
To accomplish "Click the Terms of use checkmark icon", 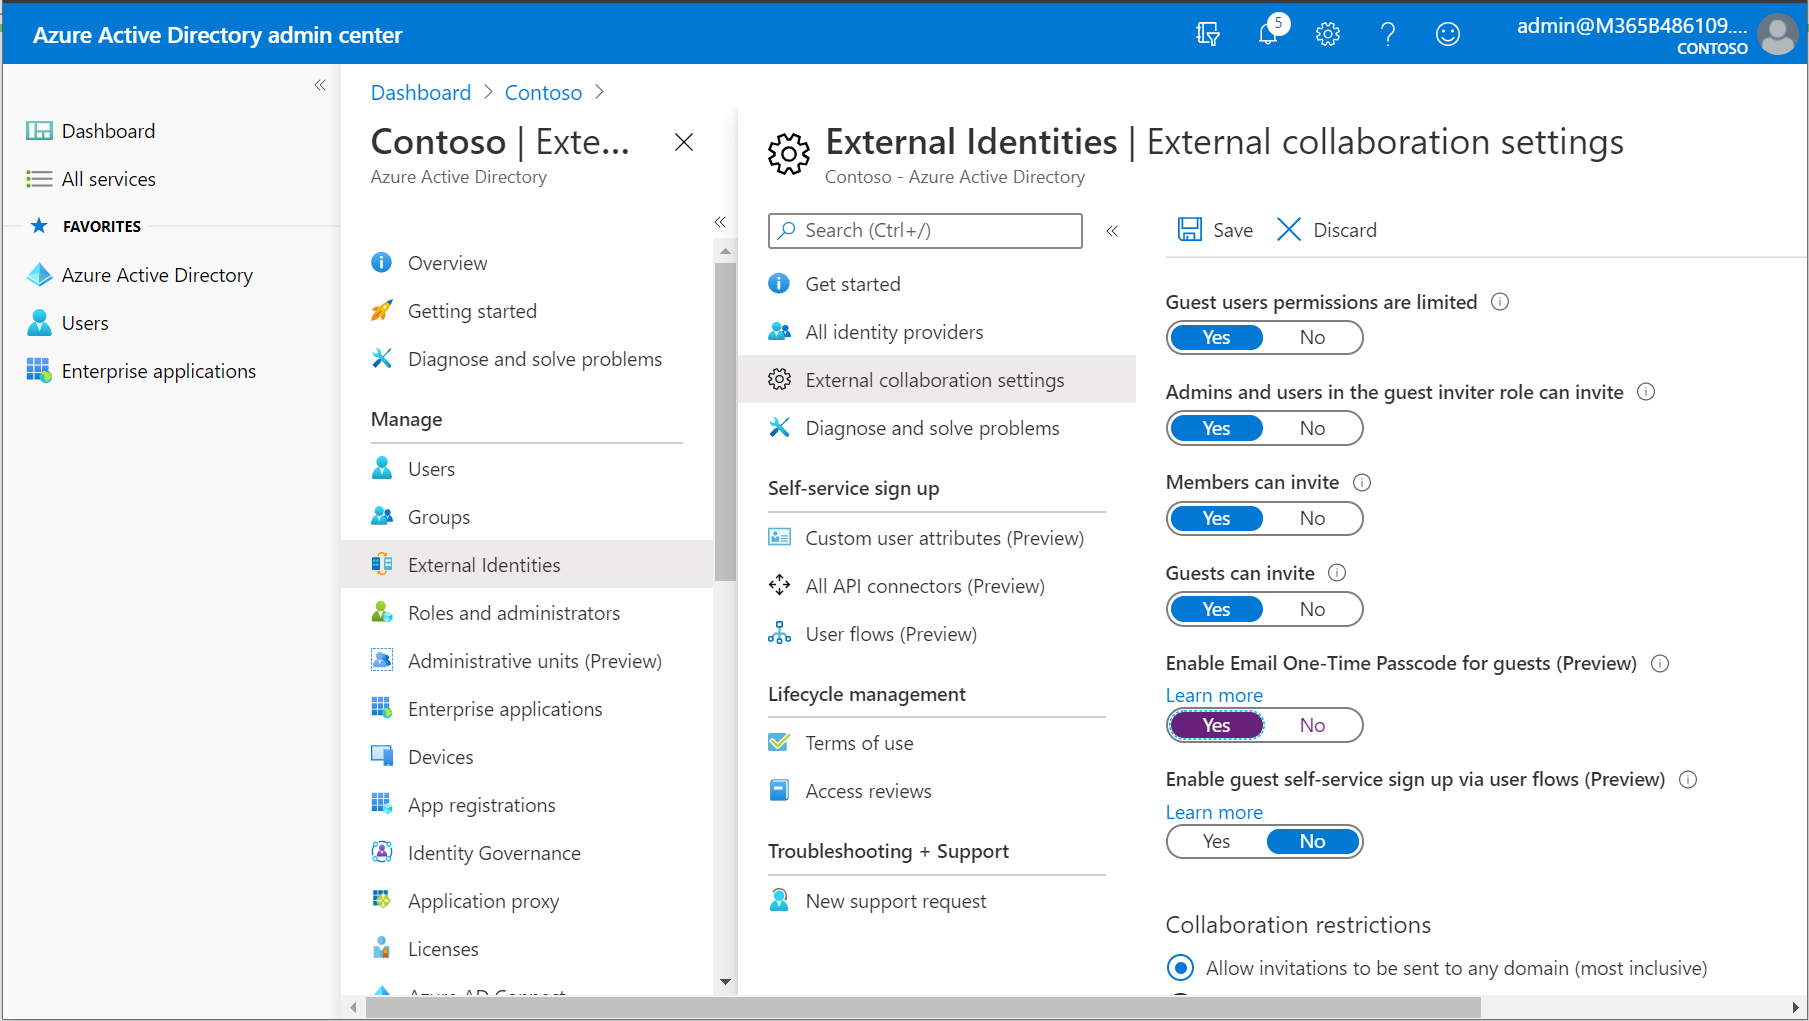I will click(x=779, y=743).
